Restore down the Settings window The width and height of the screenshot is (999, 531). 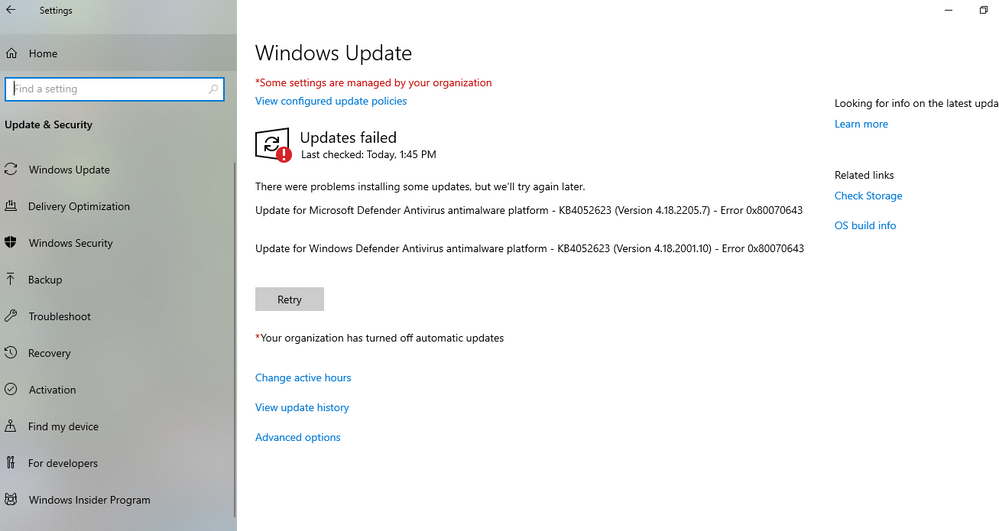(983, 10)
